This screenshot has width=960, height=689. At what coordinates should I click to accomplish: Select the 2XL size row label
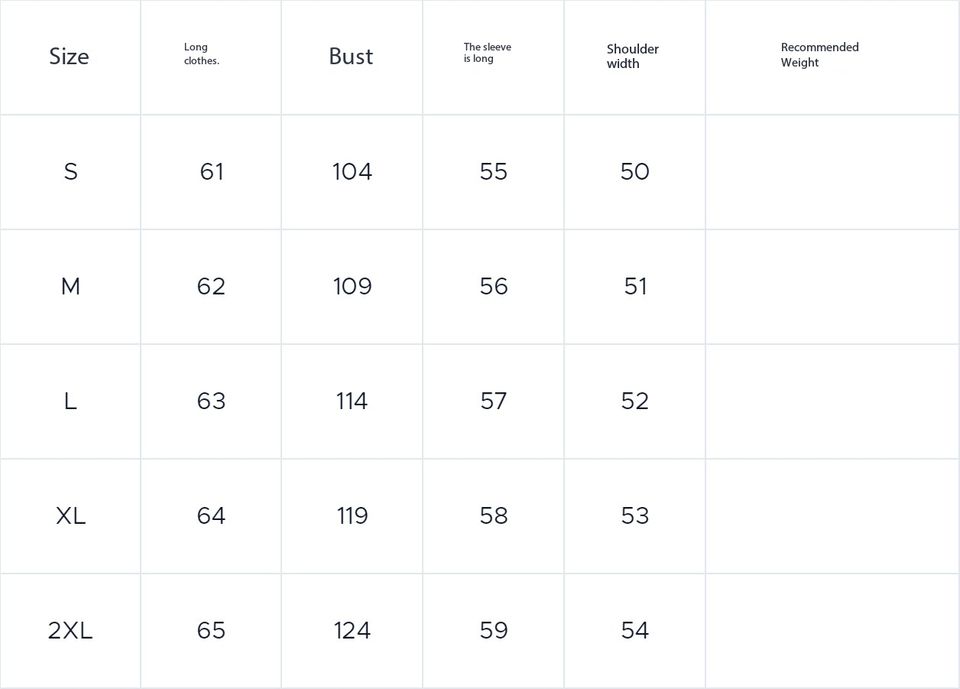(x=70, y=631)
